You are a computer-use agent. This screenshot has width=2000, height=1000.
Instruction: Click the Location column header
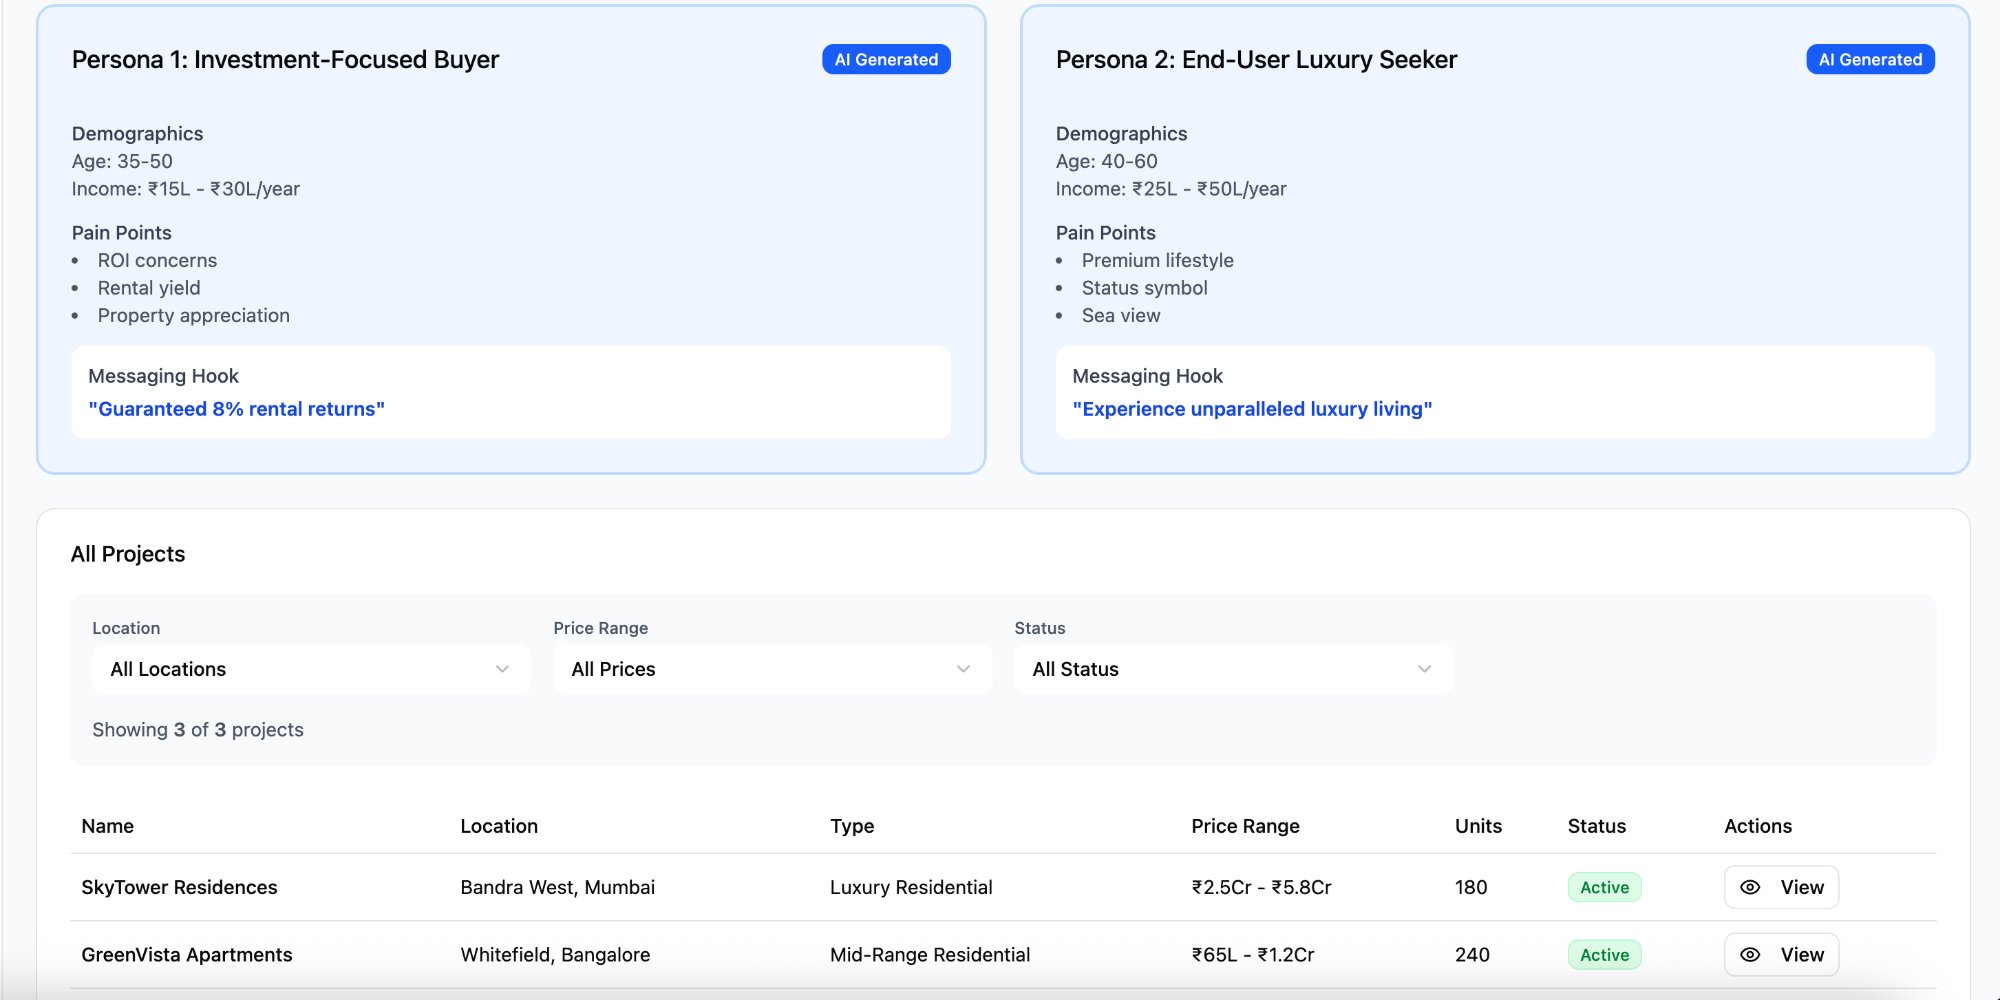coord(499,826)
